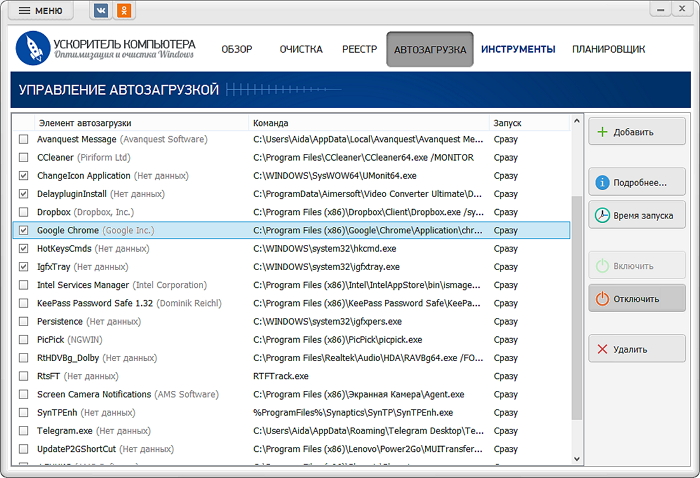Tick the RtHDVBg_Dolby checkbox

(23, 358)
